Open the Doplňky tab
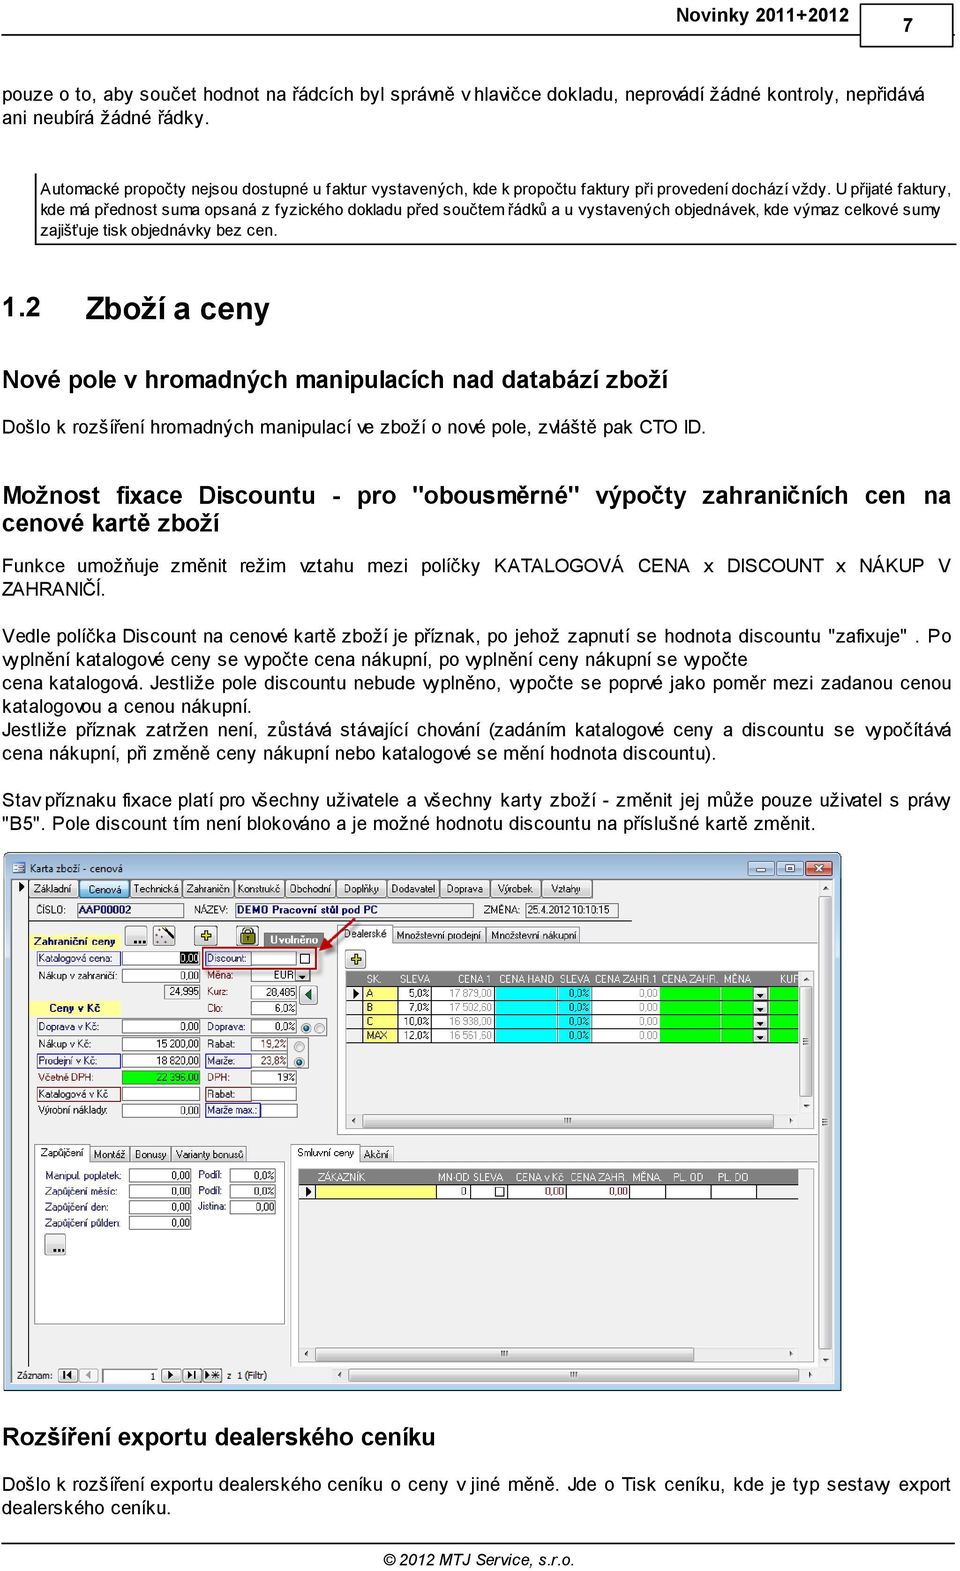 pos(361,888)
